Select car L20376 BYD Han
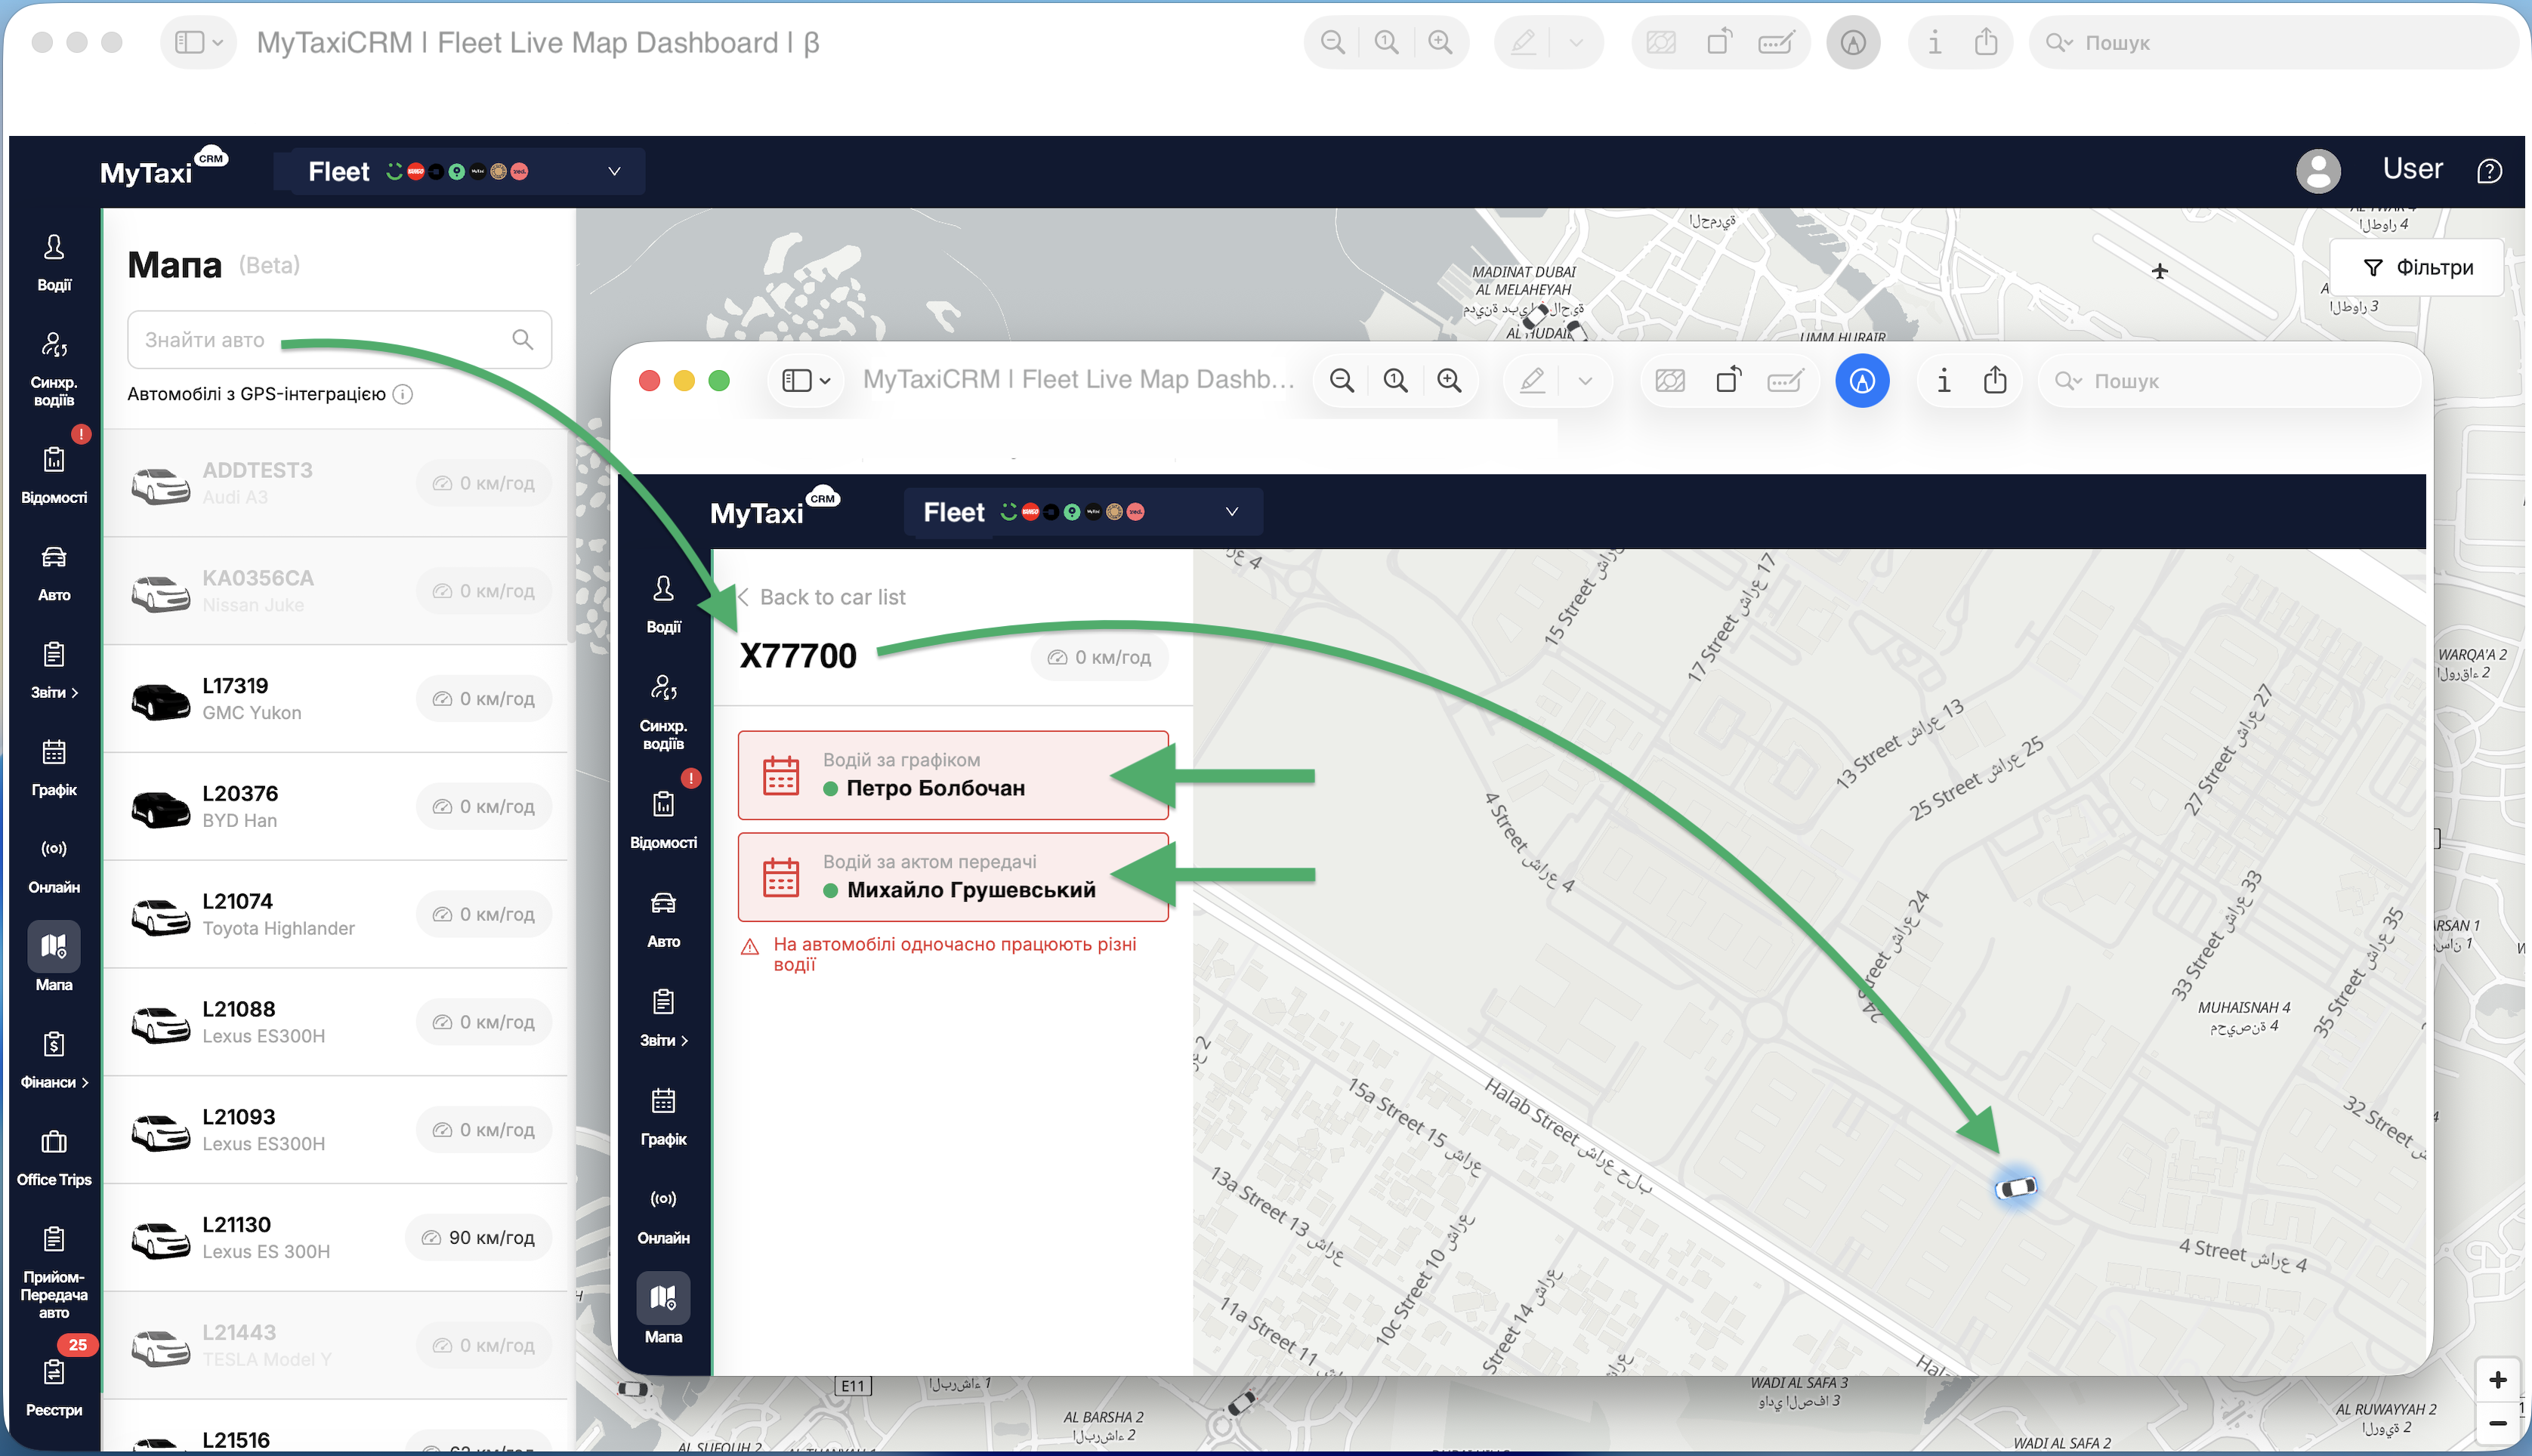This screenshot has height=1456, width=2532. coord(336,806)
